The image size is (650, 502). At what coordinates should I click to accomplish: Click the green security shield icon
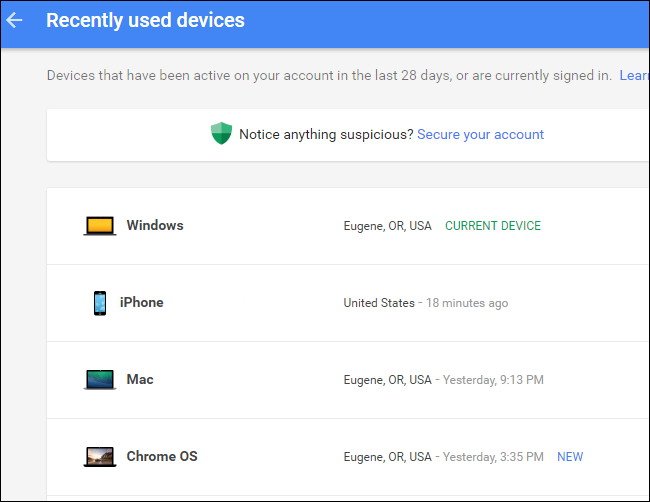click(221, 134)
